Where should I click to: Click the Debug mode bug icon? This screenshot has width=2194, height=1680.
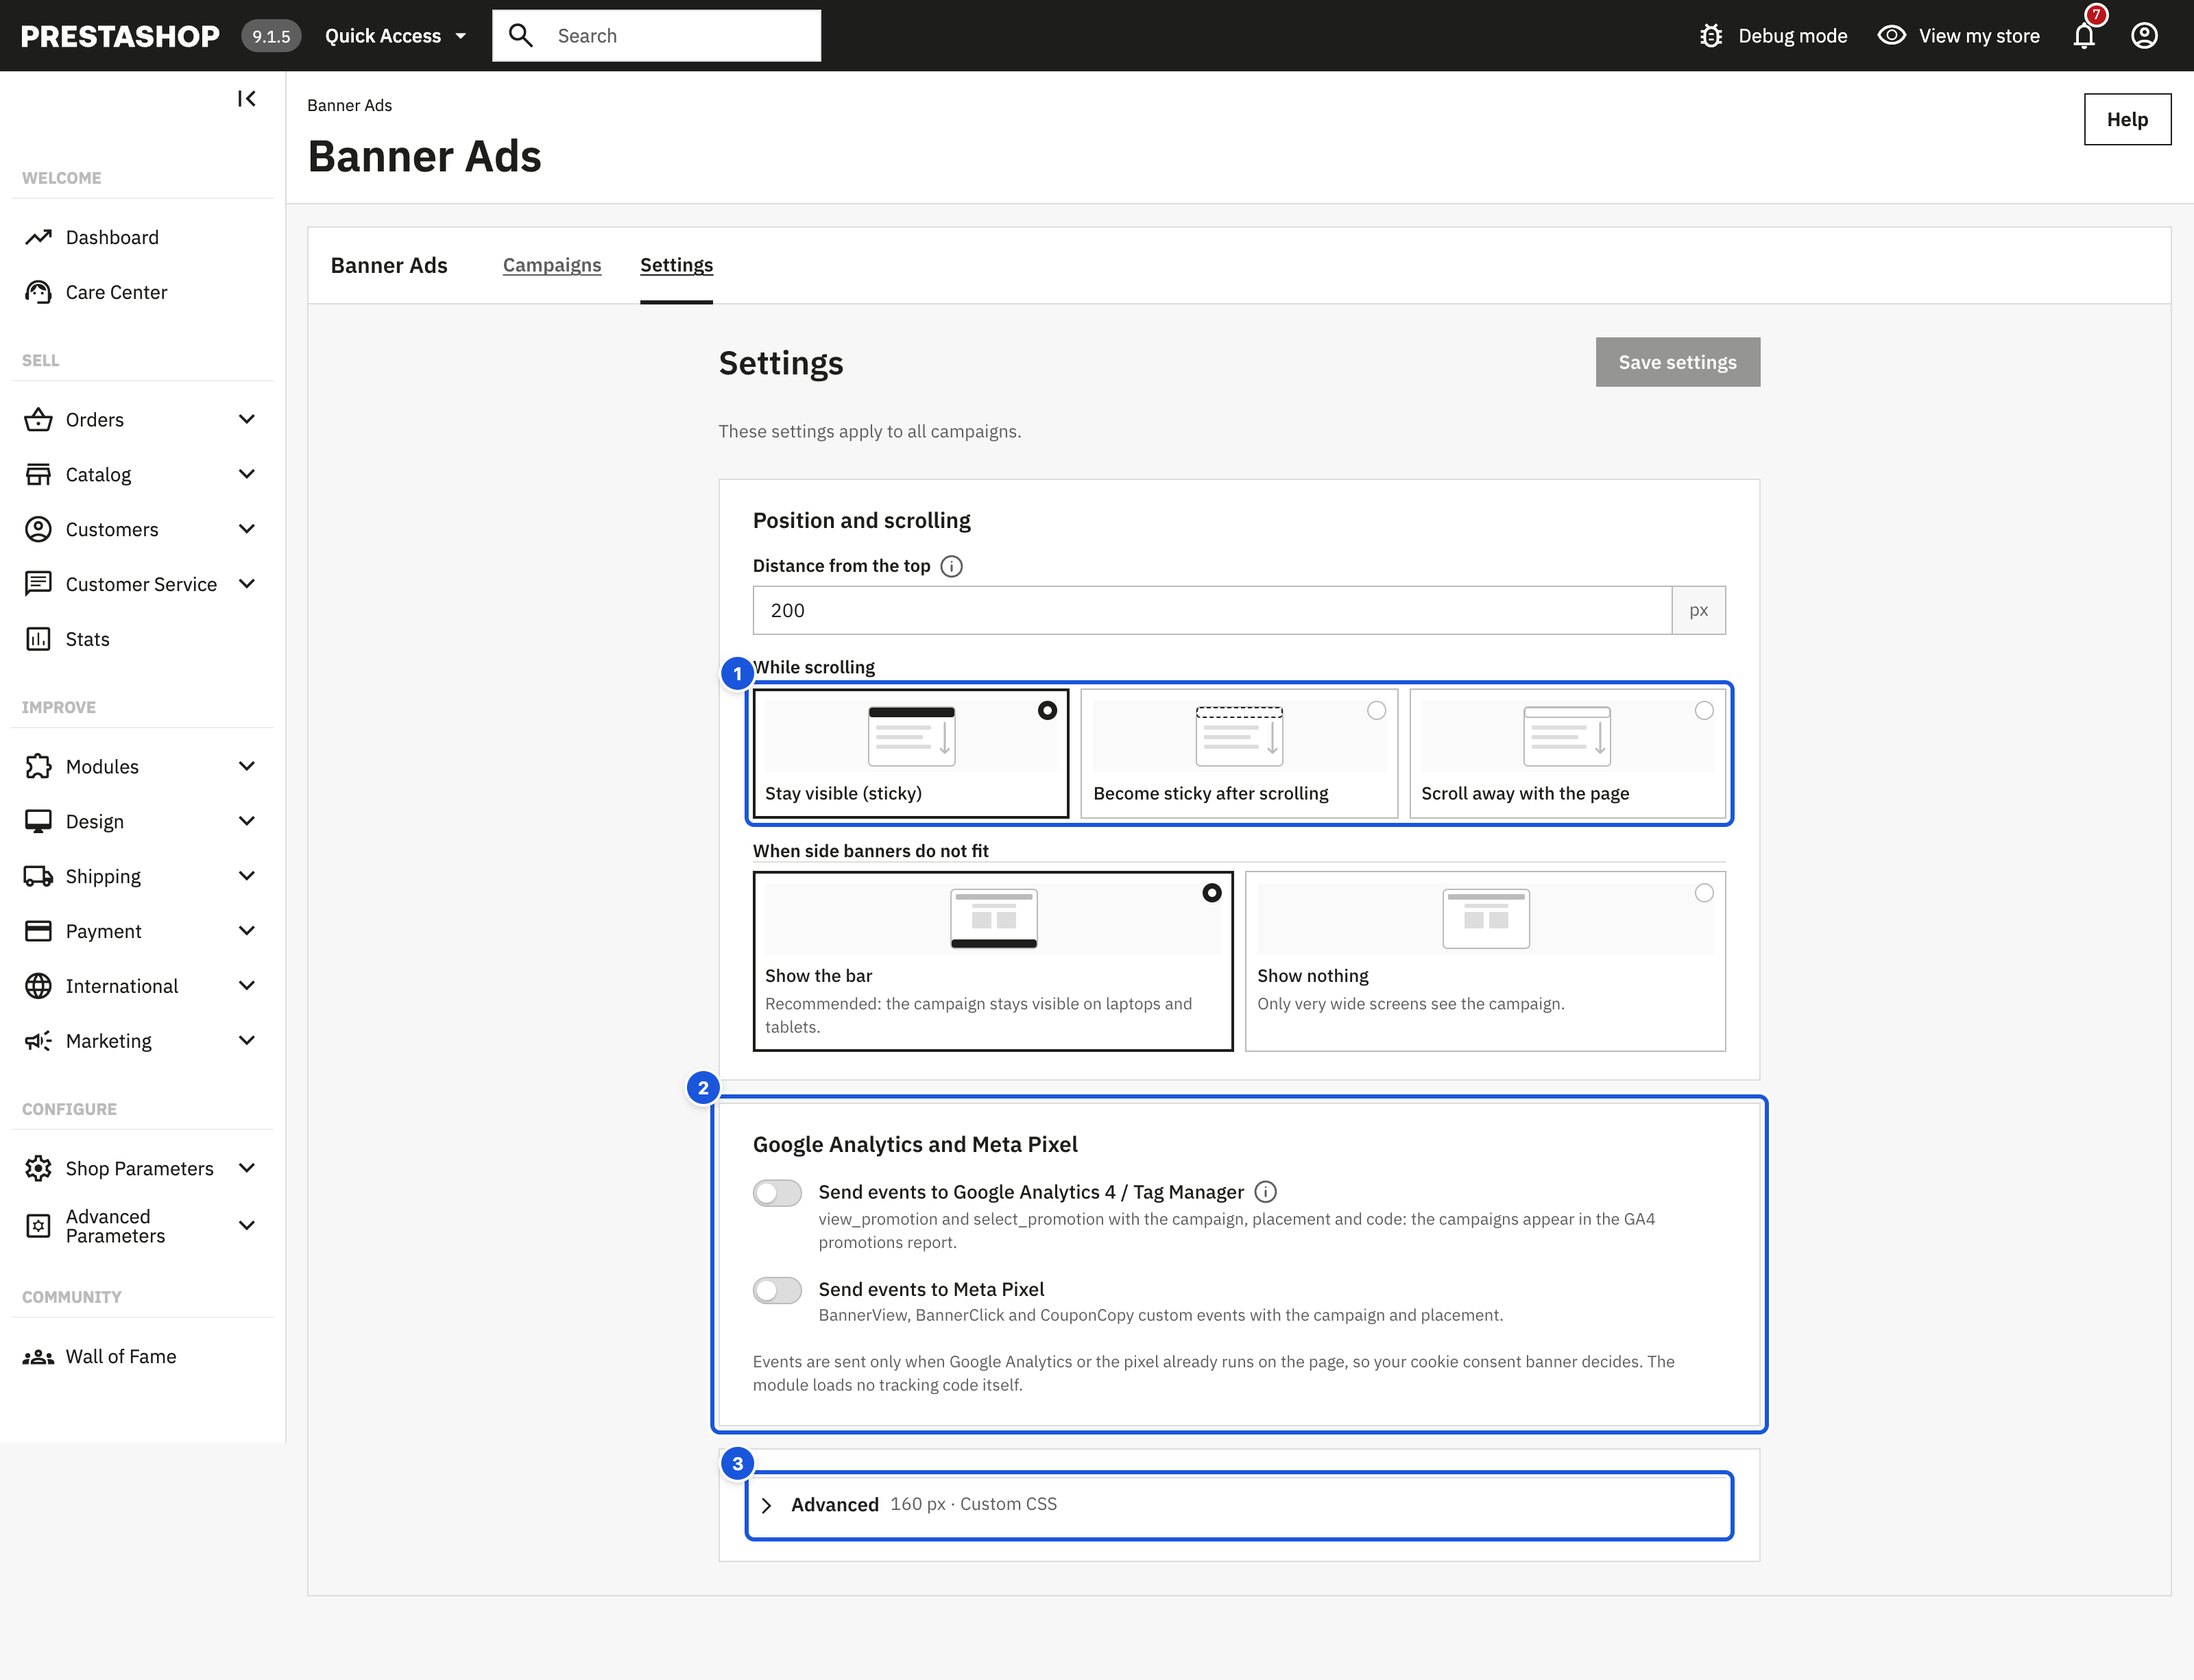[1711, 36]
